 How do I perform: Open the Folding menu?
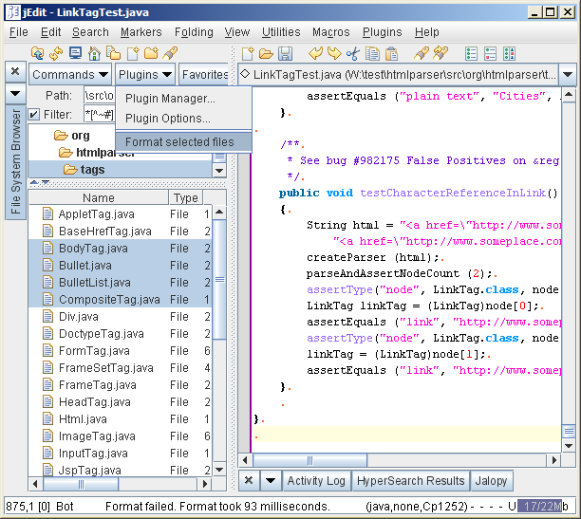[x=194, y=32]
